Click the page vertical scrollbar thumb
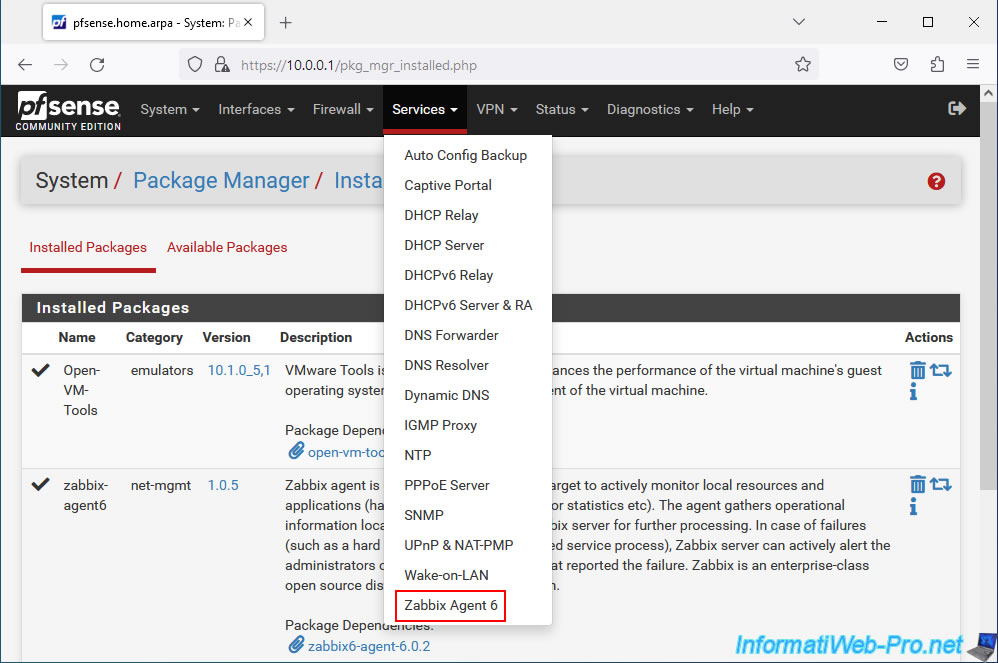This screenshot has width=998, height=663. coord(988,295)
